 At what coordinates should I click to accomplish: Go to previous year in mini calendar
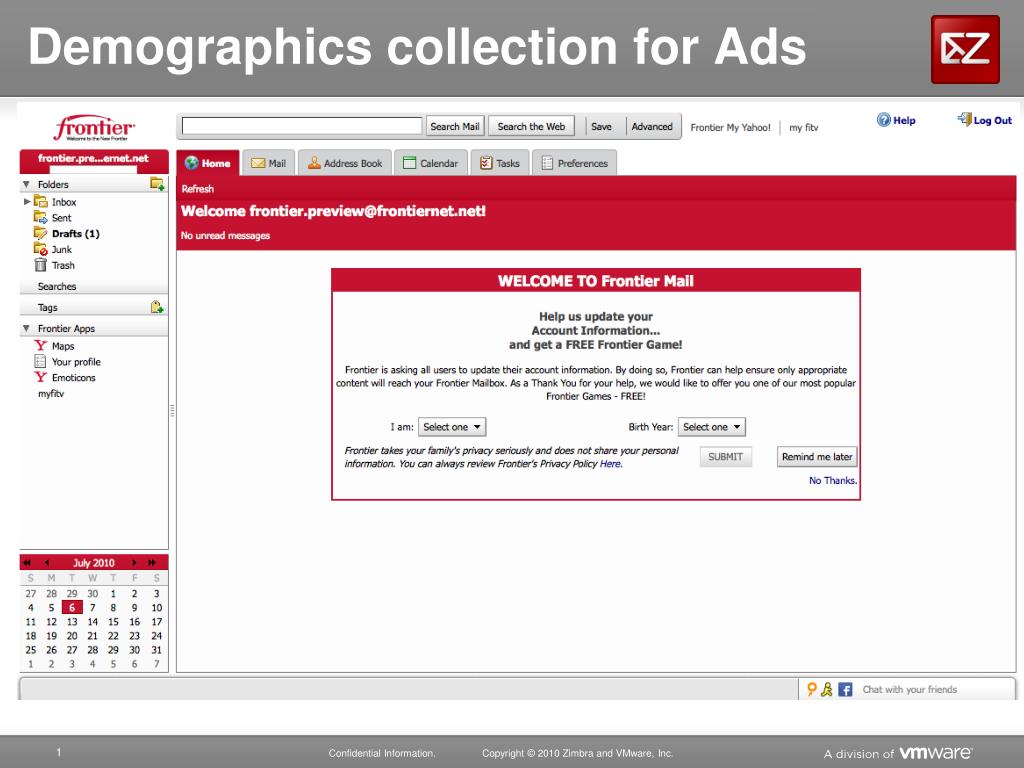click(x=27, y=562)
